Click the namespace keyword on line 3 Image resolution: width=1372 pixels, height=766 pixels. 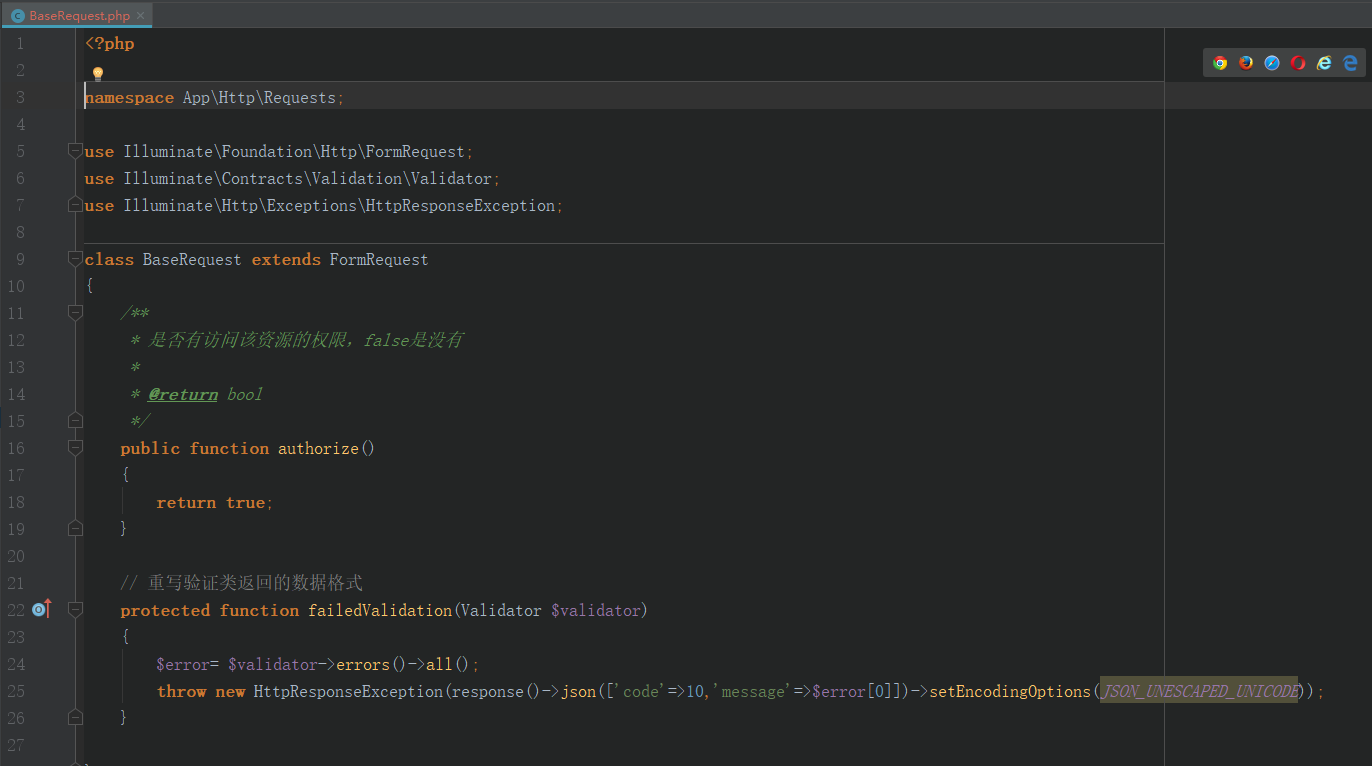point(129,98)
